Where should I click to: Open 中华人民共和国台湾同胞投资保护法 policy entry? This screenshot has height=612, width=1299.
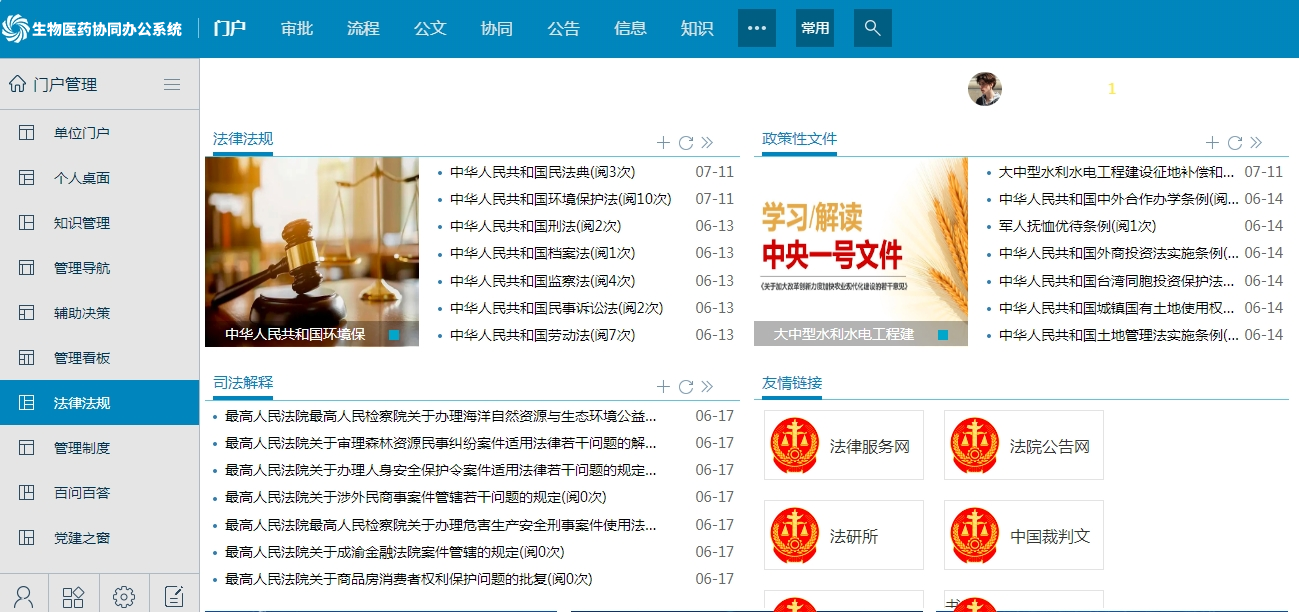[1119, 281]
